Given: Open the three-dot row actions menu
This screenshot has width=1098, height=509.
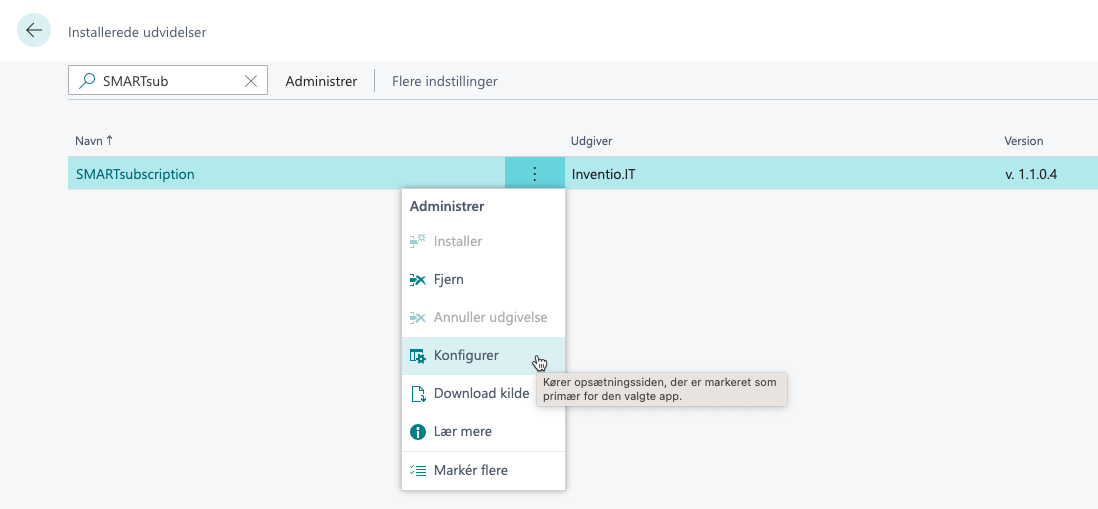Looking at the screenshot, I should coord(535,174).
